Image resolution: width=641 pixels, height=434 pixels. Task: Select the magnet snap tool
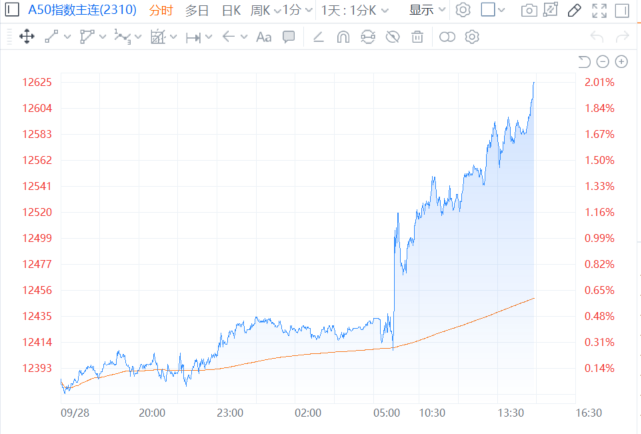[343, 37]
